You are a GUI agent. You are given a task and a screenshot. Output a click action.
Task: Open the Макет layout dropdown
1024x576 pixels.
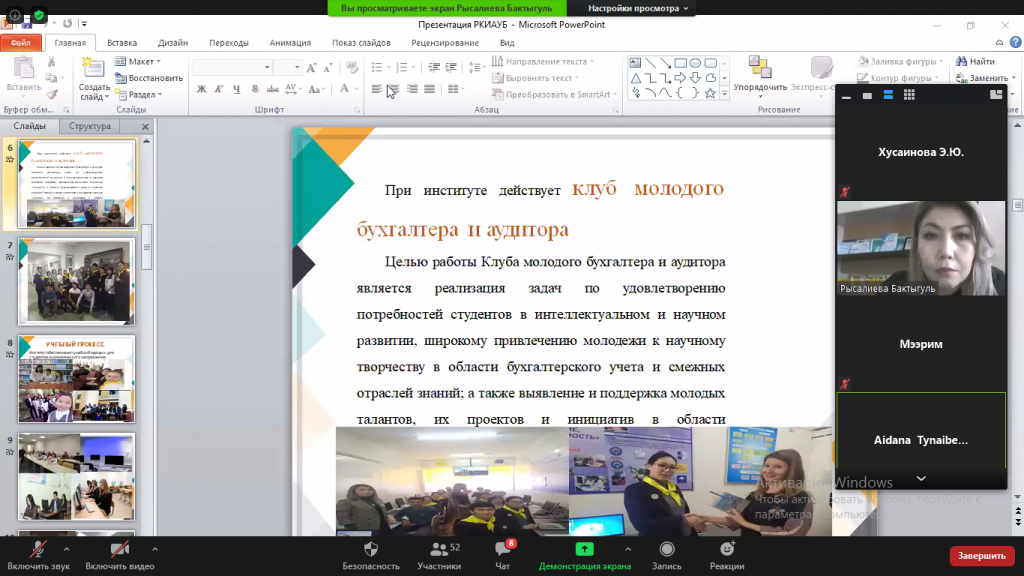(x=138, y=61)
